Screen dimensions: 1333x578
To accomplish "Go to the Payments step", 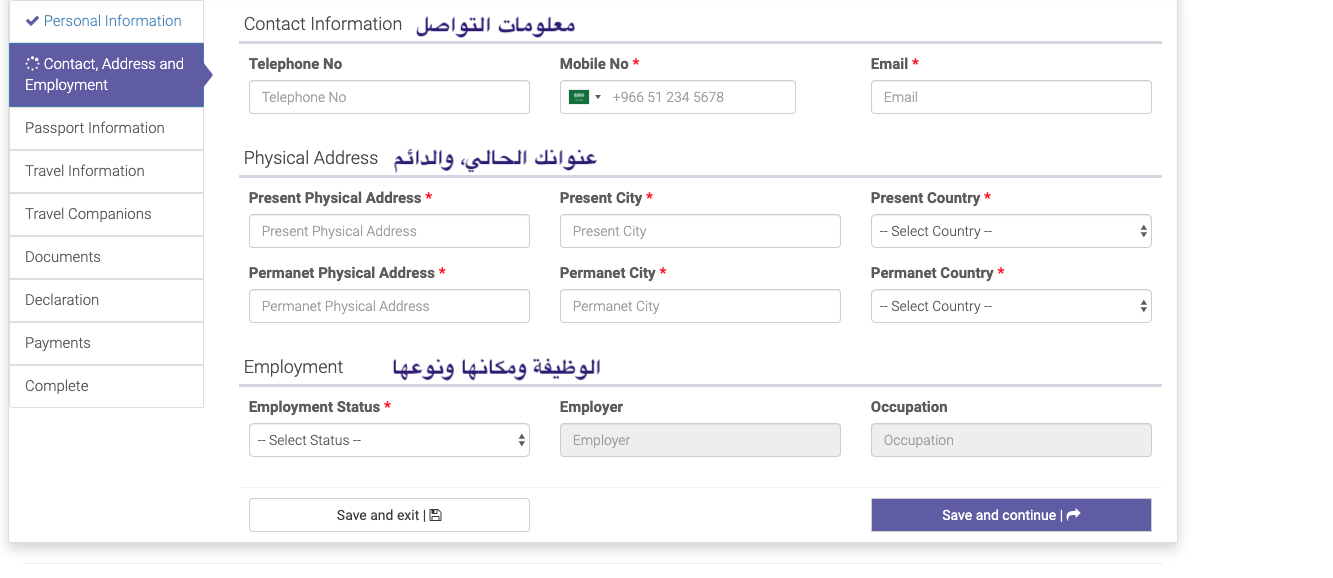I will (58, 343).
